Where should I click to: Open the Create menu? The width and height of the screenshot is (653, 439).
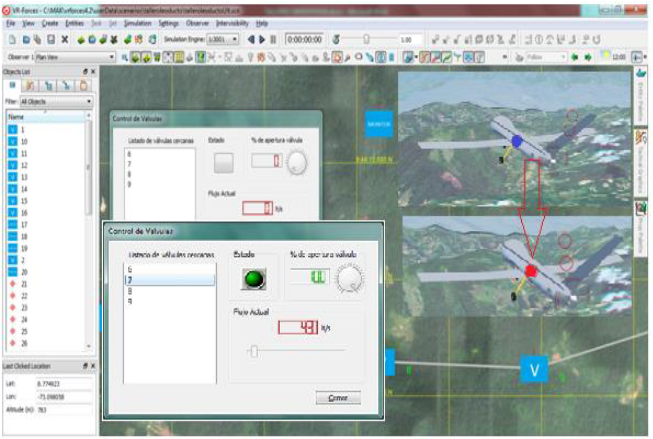coord(50,23)
